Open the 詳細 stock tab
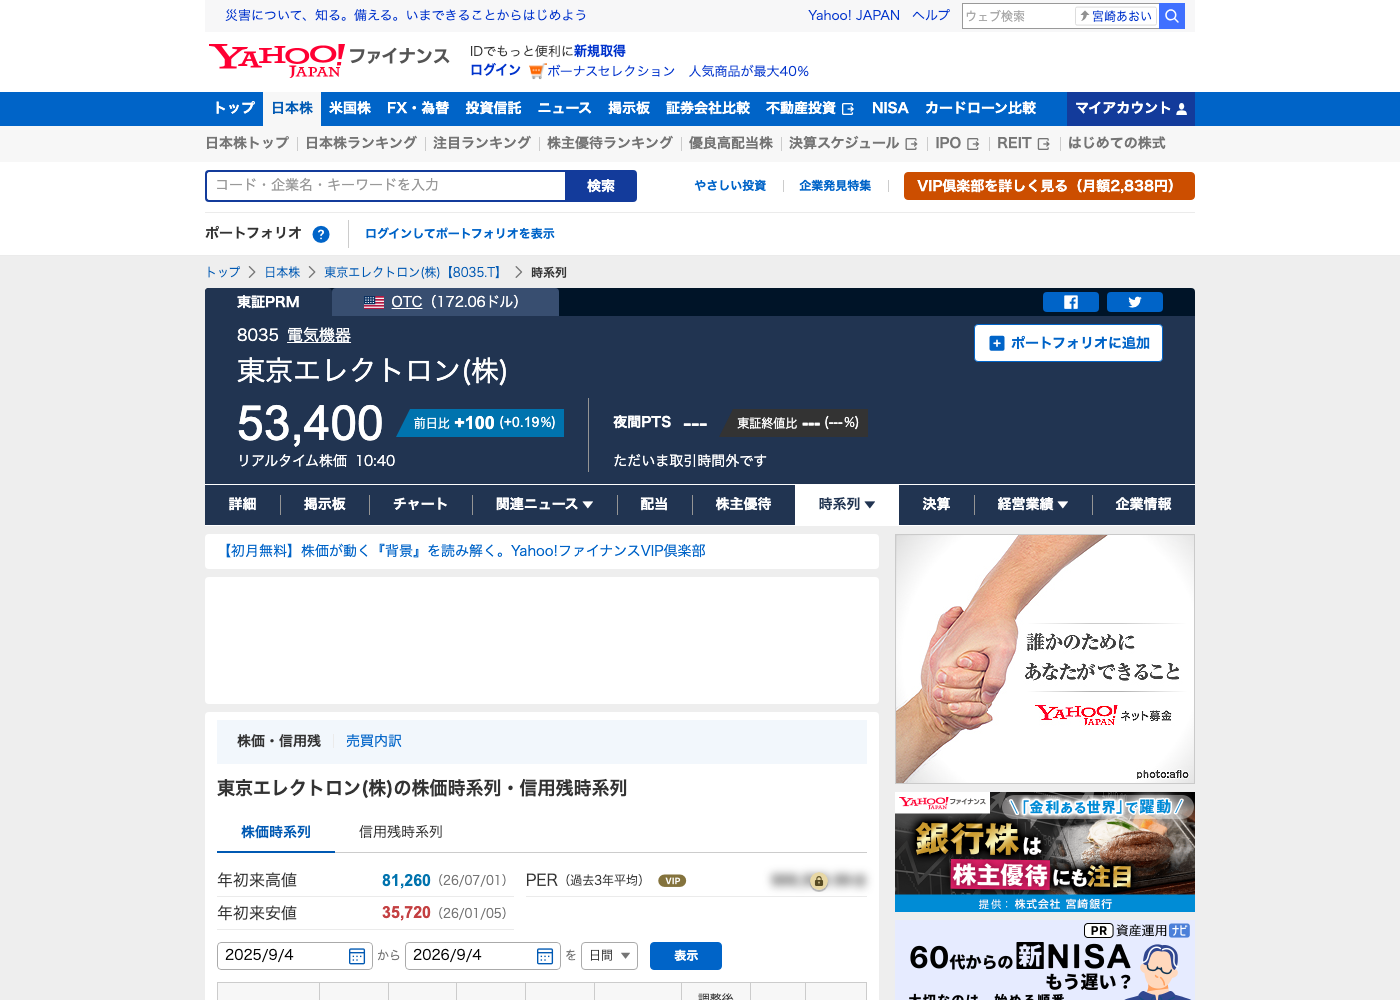The height and width of the screenshot is (1000, 1400). (243, 504)
